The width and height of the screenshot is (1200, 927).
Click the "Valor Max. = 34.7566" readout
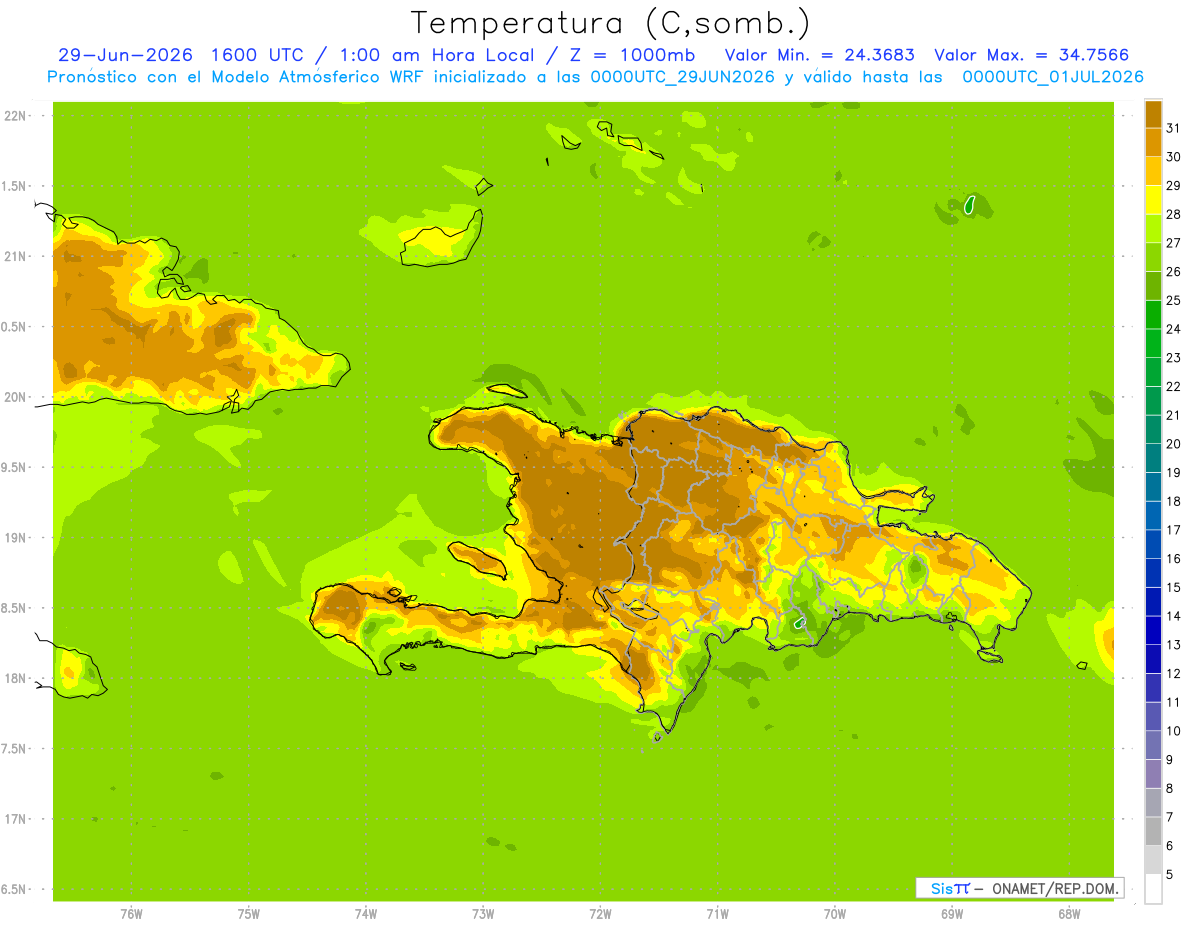[1031, 55]
